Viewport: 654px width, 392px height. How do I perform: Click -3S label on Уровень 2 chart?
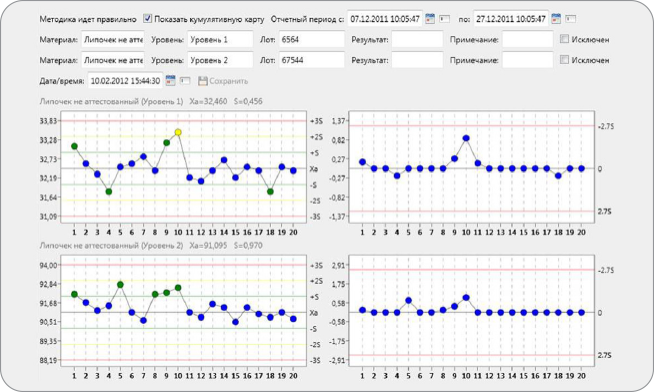point(316,360)
